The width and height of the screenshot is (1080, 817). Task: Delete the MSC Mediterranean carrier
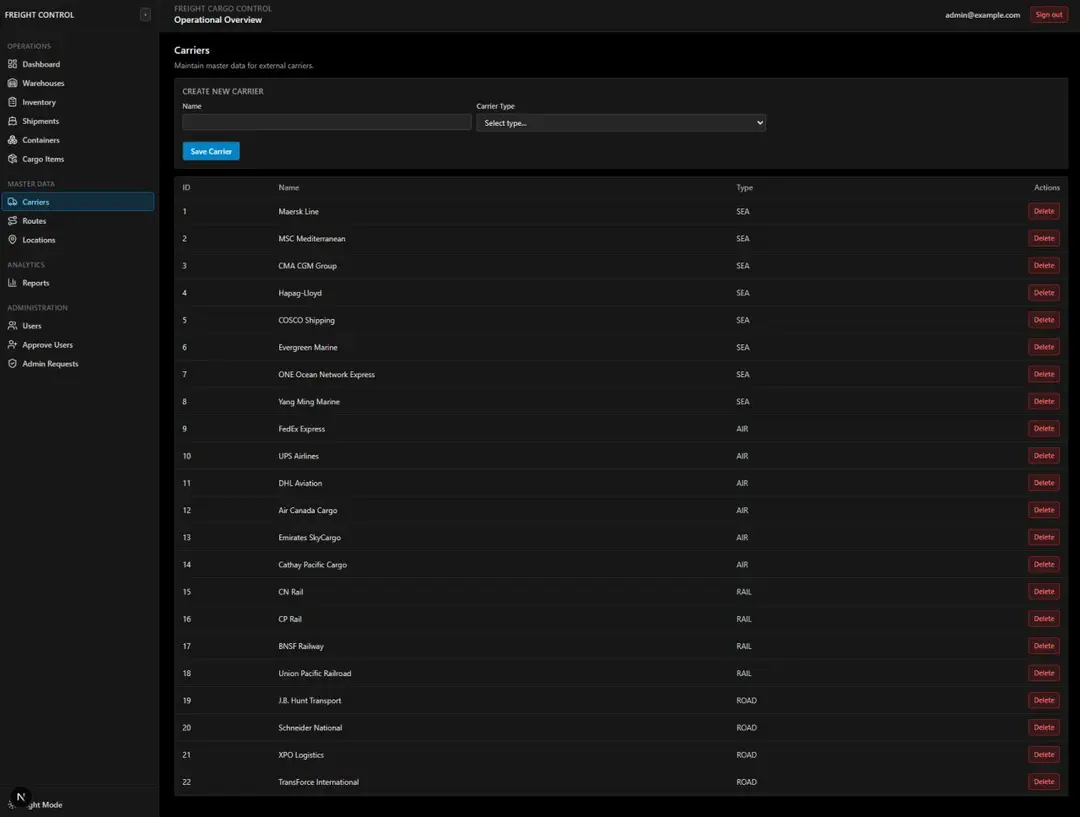click(1043, 238)
